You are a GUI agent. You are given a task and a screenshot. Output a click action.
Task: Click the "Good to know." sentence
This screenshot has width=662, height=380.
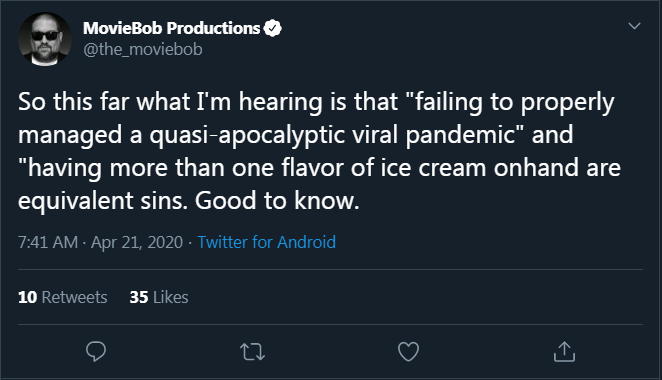[277, 200]
